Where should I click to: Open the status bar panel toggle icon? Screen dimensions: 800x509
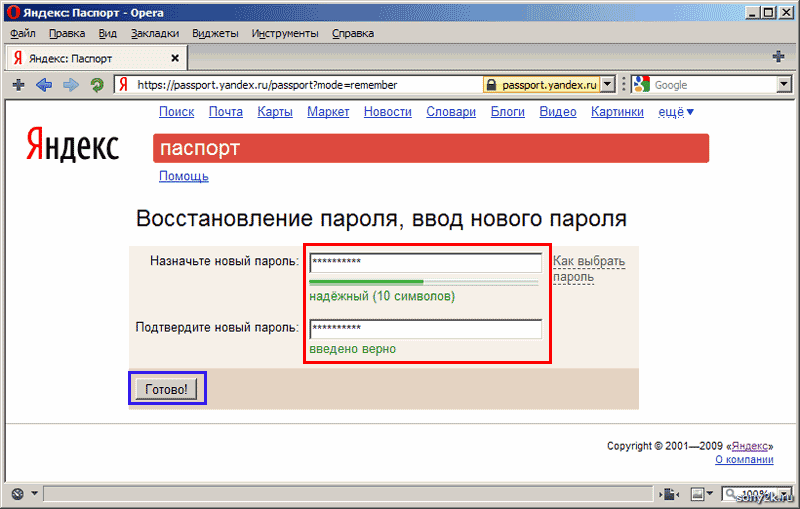tap(18, 494)
